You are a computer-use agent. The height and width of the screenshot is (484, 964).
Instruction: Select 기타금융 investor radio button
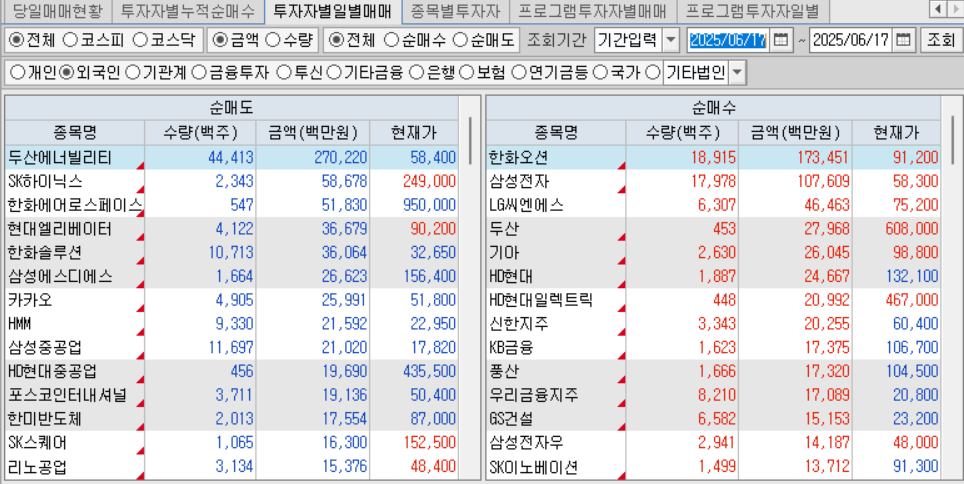coord(334,73)
